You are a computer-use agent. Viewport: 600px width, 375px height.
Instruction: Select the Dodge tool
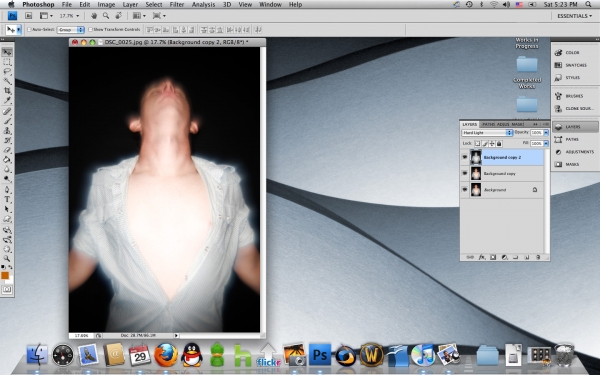tap(7, 179)
